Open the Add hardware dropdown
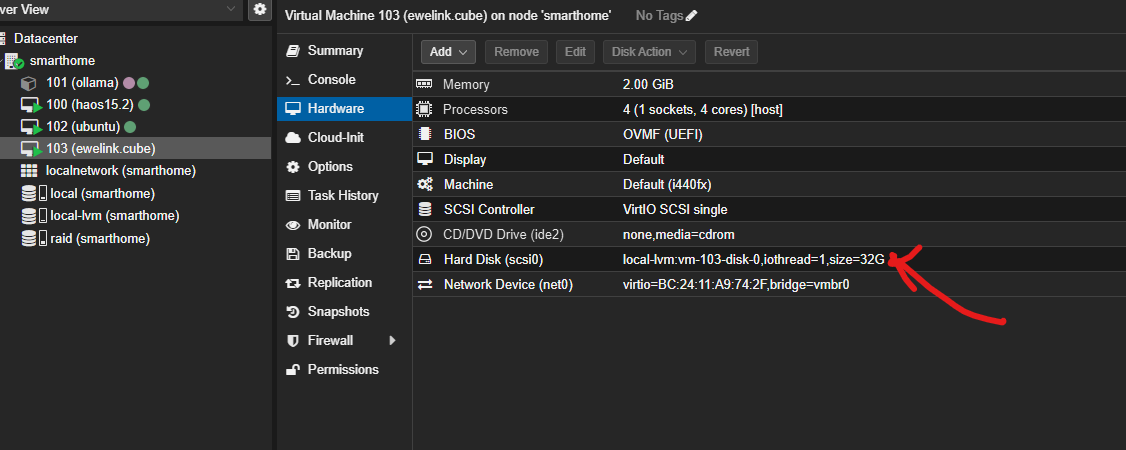The image size is (1126, 450). tap(449, 52)
